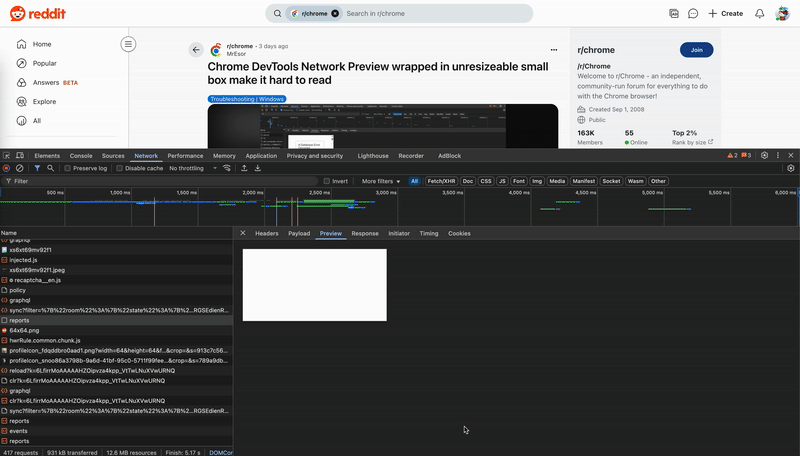The image size is (800, 456).
Task: Enable the Disable cache checkbox
Action: point(119,168)
